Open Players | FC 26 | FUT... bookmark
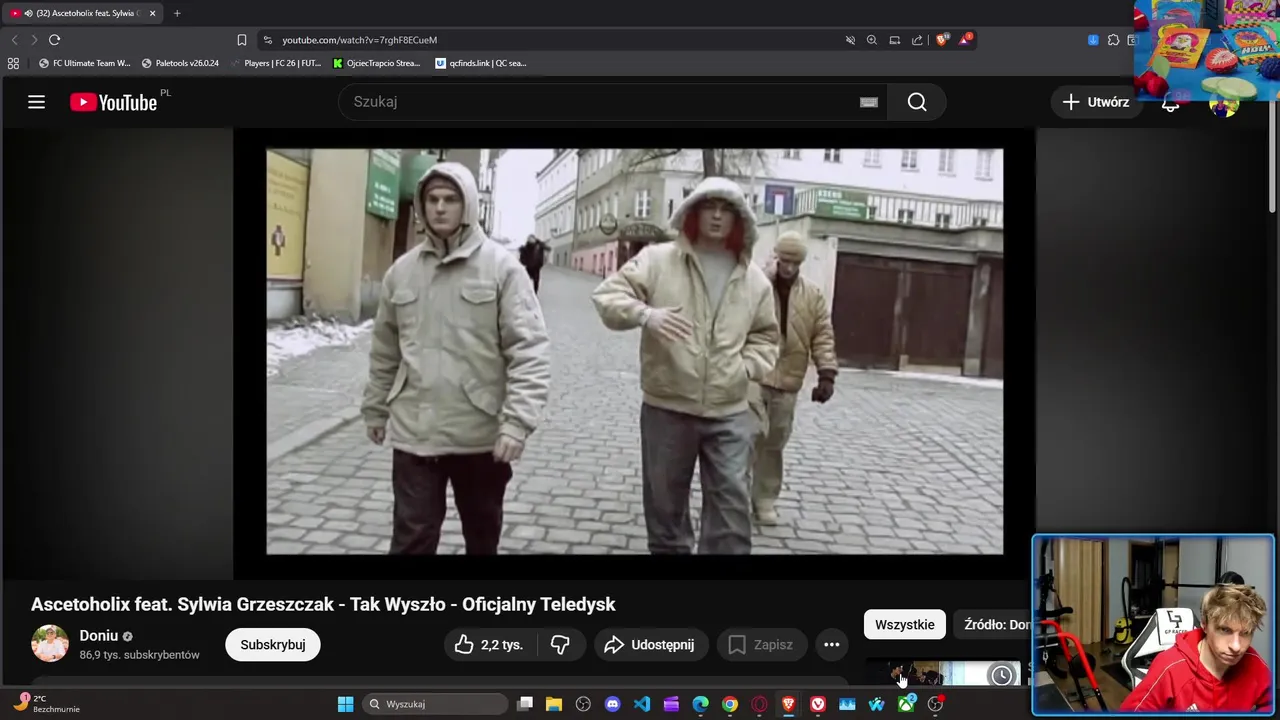Viewport: 1280px width, 720px height. click(276, 63)
